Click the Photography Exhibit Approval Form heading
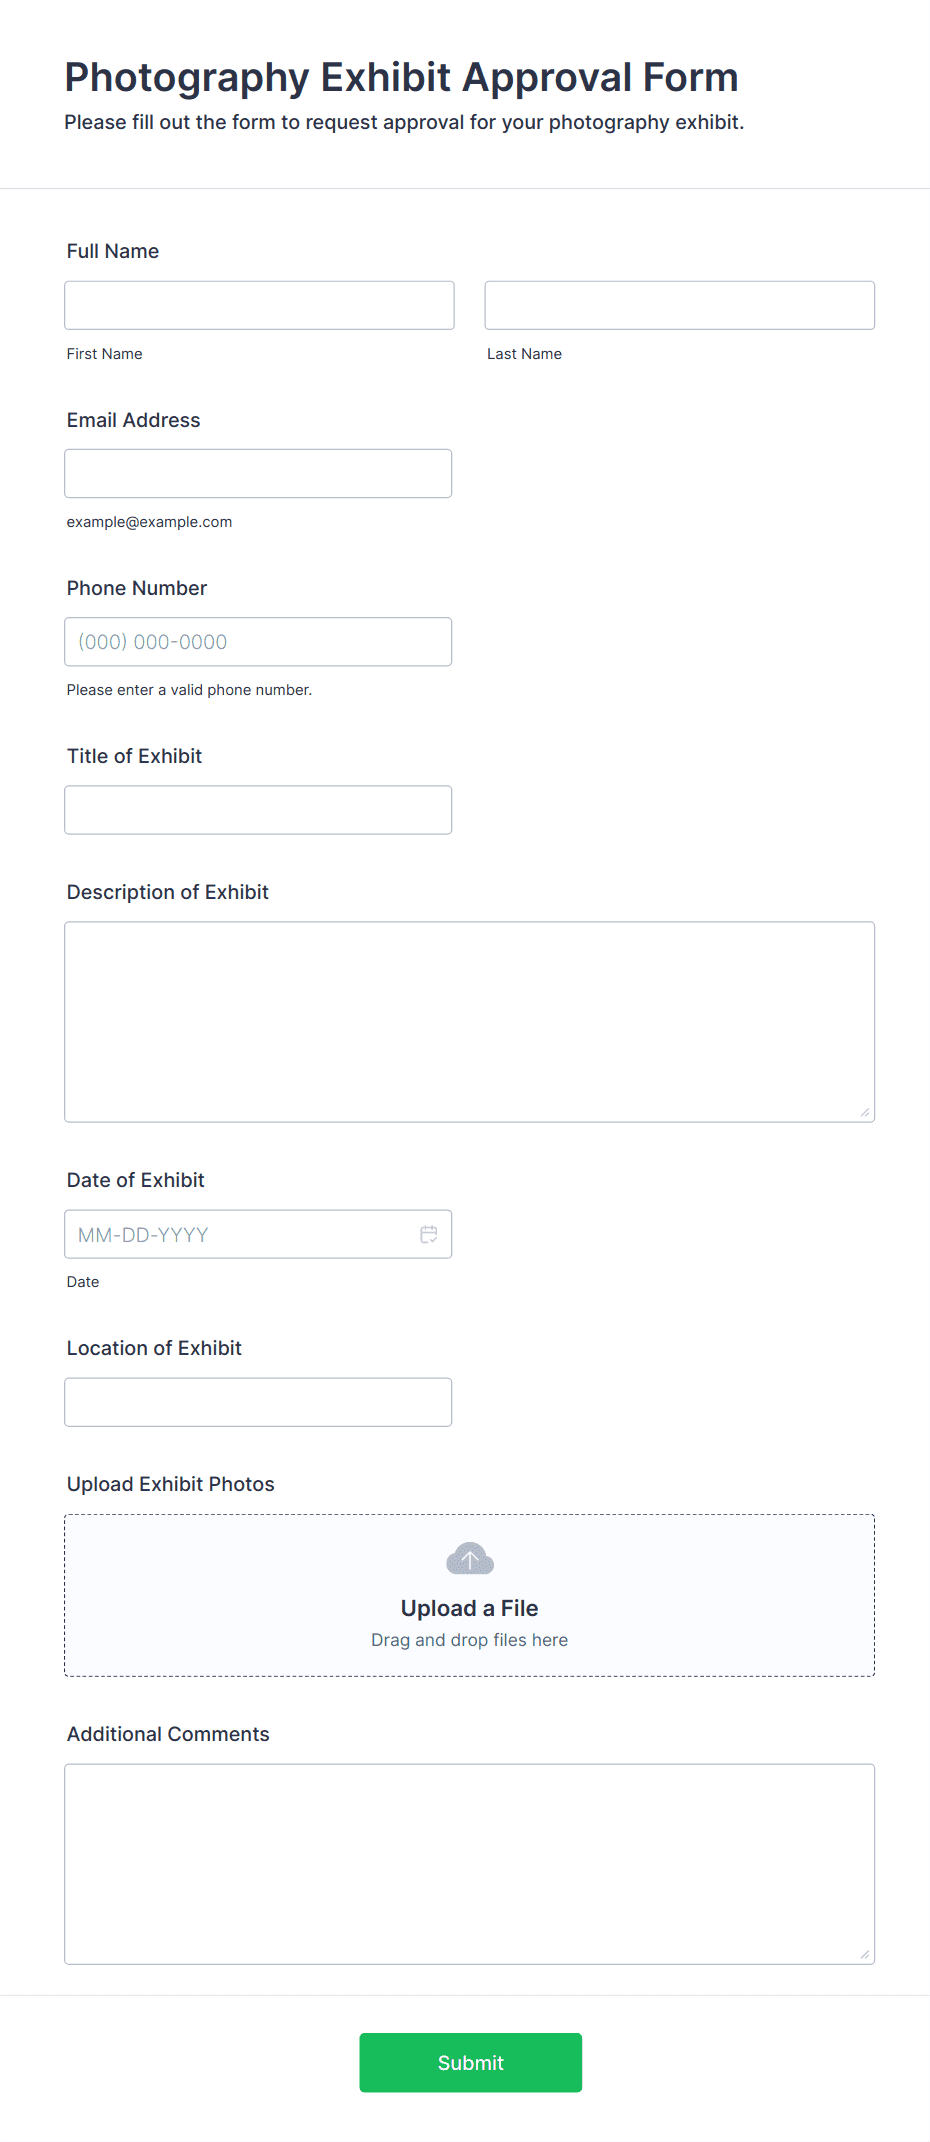Image resolution: width=930 pixels, height=2142 pixels. 401,77
